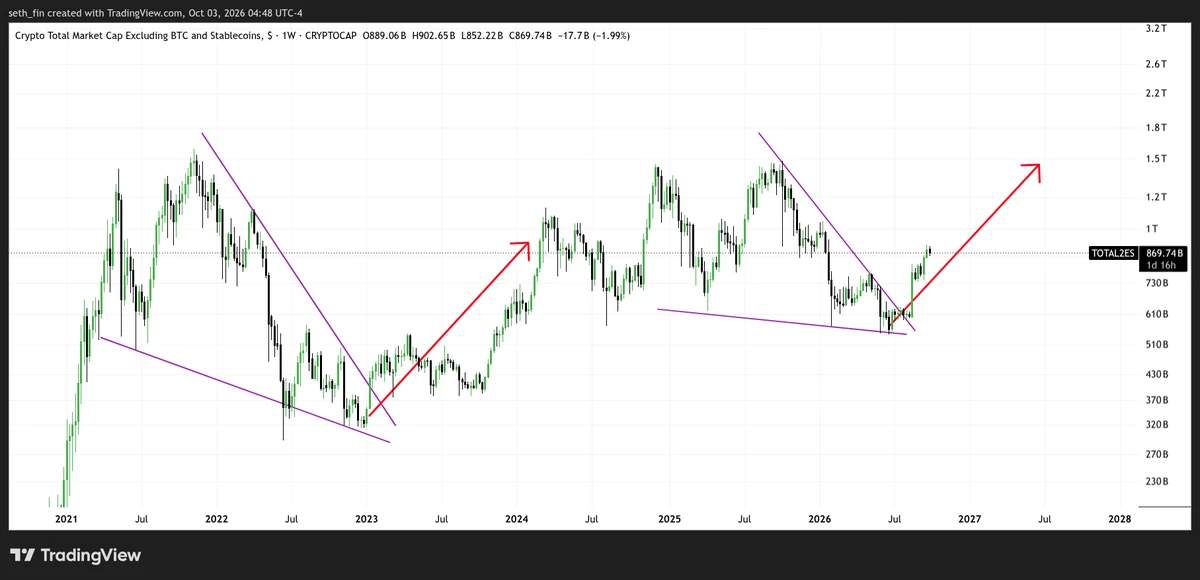Image resolution: width=1200 pixels, height=580 pixels.
Task: Click the 320B price axis label
Action: [1158, 425]
